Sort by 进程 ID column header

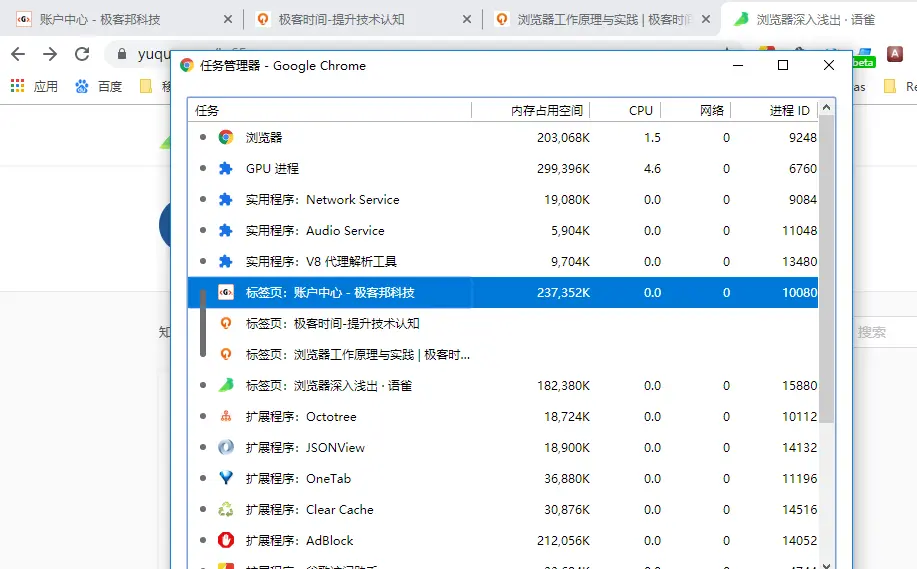tap(775, 111)
